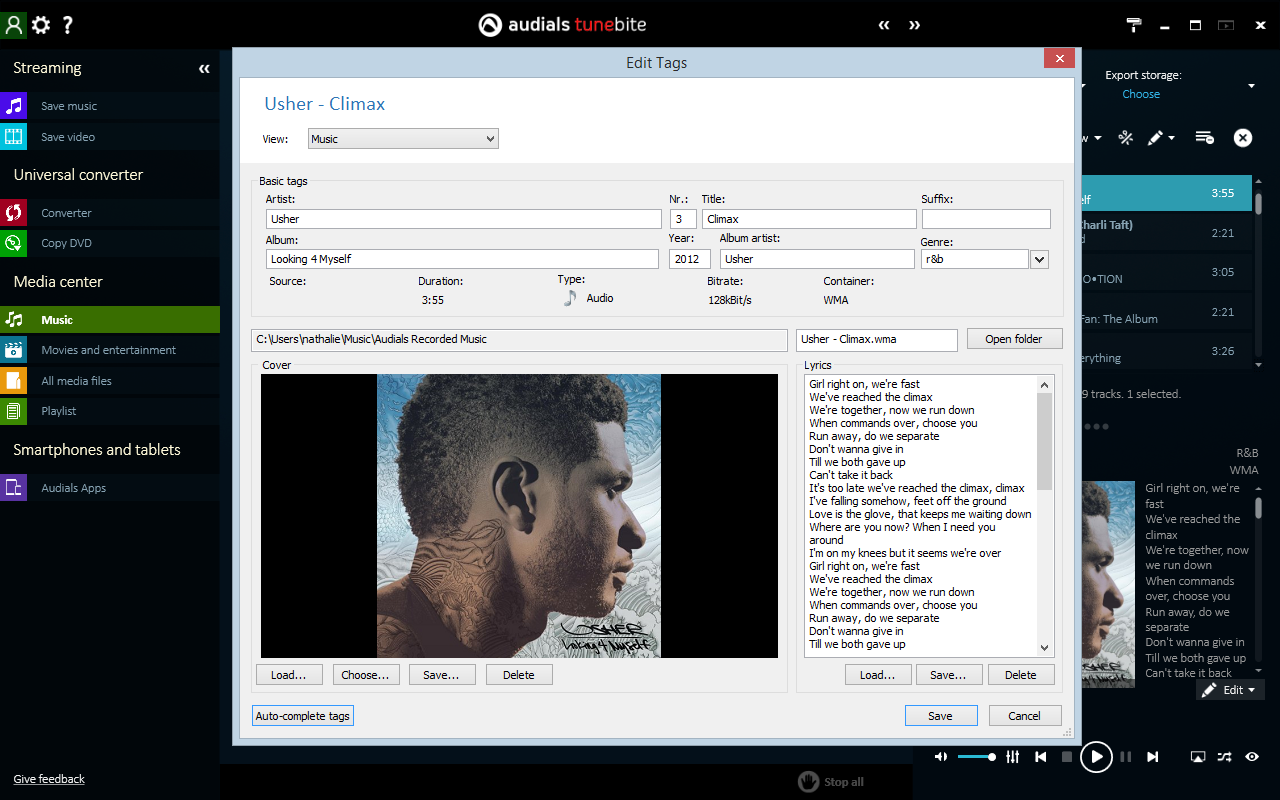The width and height of the screenshot is (1280, 800).
Task: Open the Edit dropdown below lyrics preview
Action: pos(1231,690)
